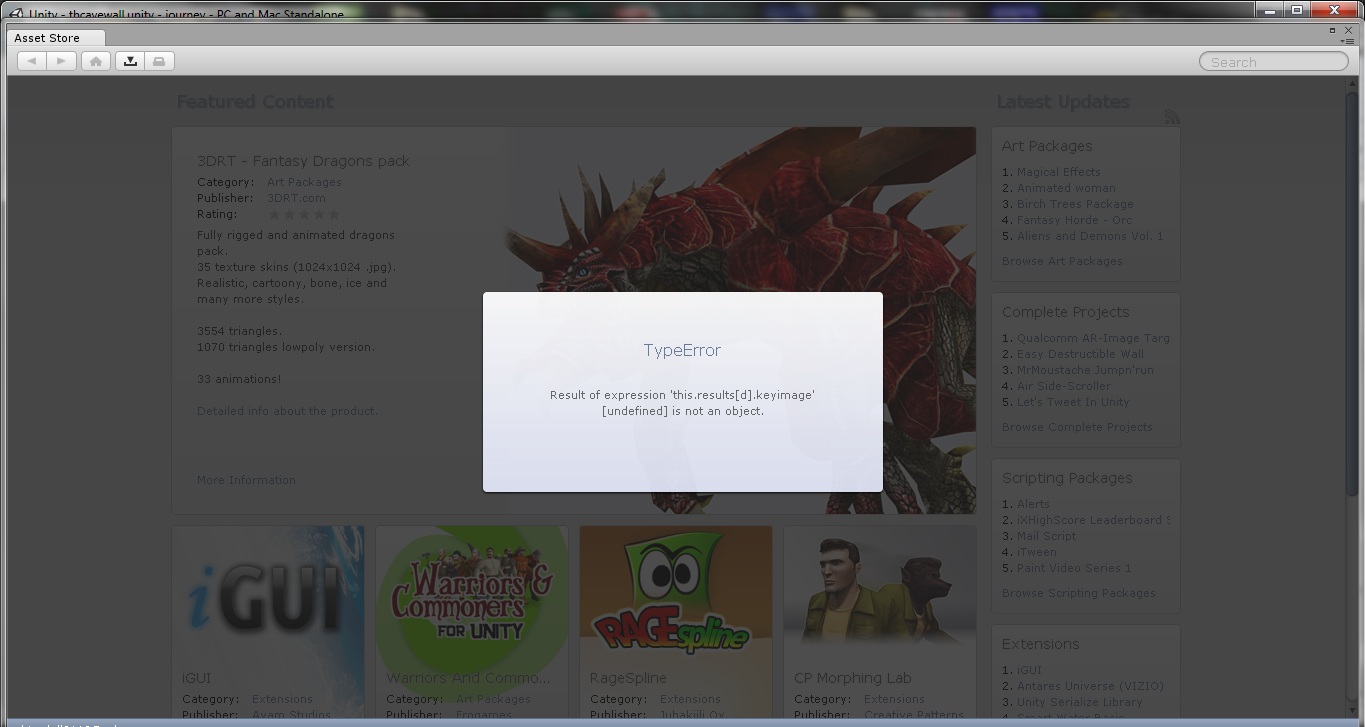Navigate back in the Asset Store browser
This screenshot has width=1365, height=727.
pyautogui.click(x=30, y=60)
